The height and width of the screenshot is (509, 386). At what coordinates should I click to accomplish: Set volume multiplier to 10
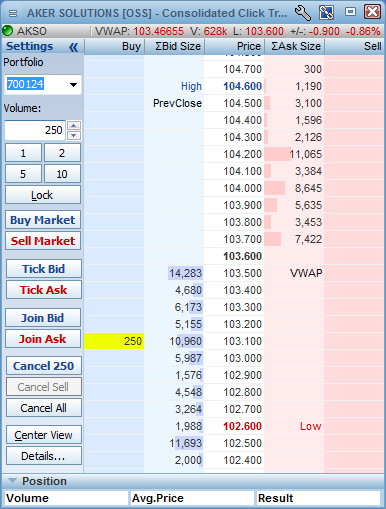tap(62, 174)
